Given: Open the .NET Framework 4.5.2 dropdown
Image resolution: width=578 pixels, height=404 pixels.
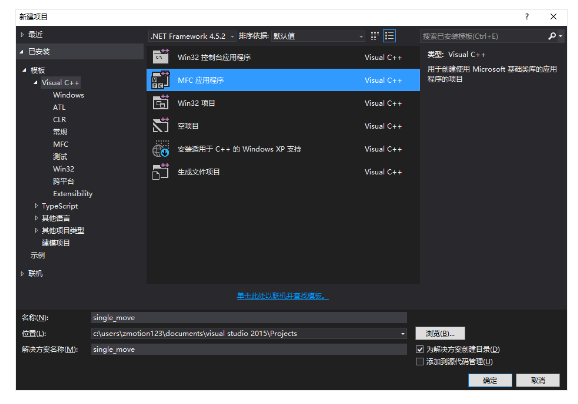Looking at the screenshot, I should 192,36.
